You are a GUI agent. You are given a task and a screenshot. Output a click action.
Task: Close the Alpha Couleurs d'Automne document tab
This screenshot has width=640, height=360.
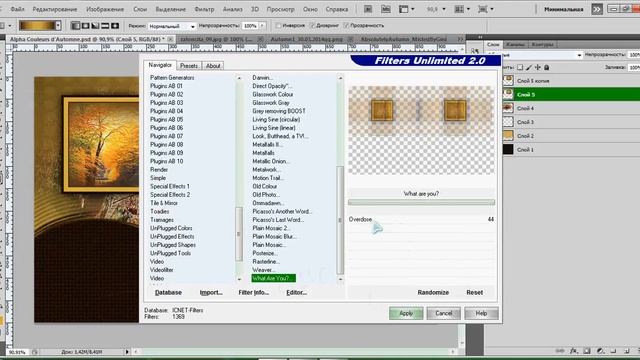(171, 39)
